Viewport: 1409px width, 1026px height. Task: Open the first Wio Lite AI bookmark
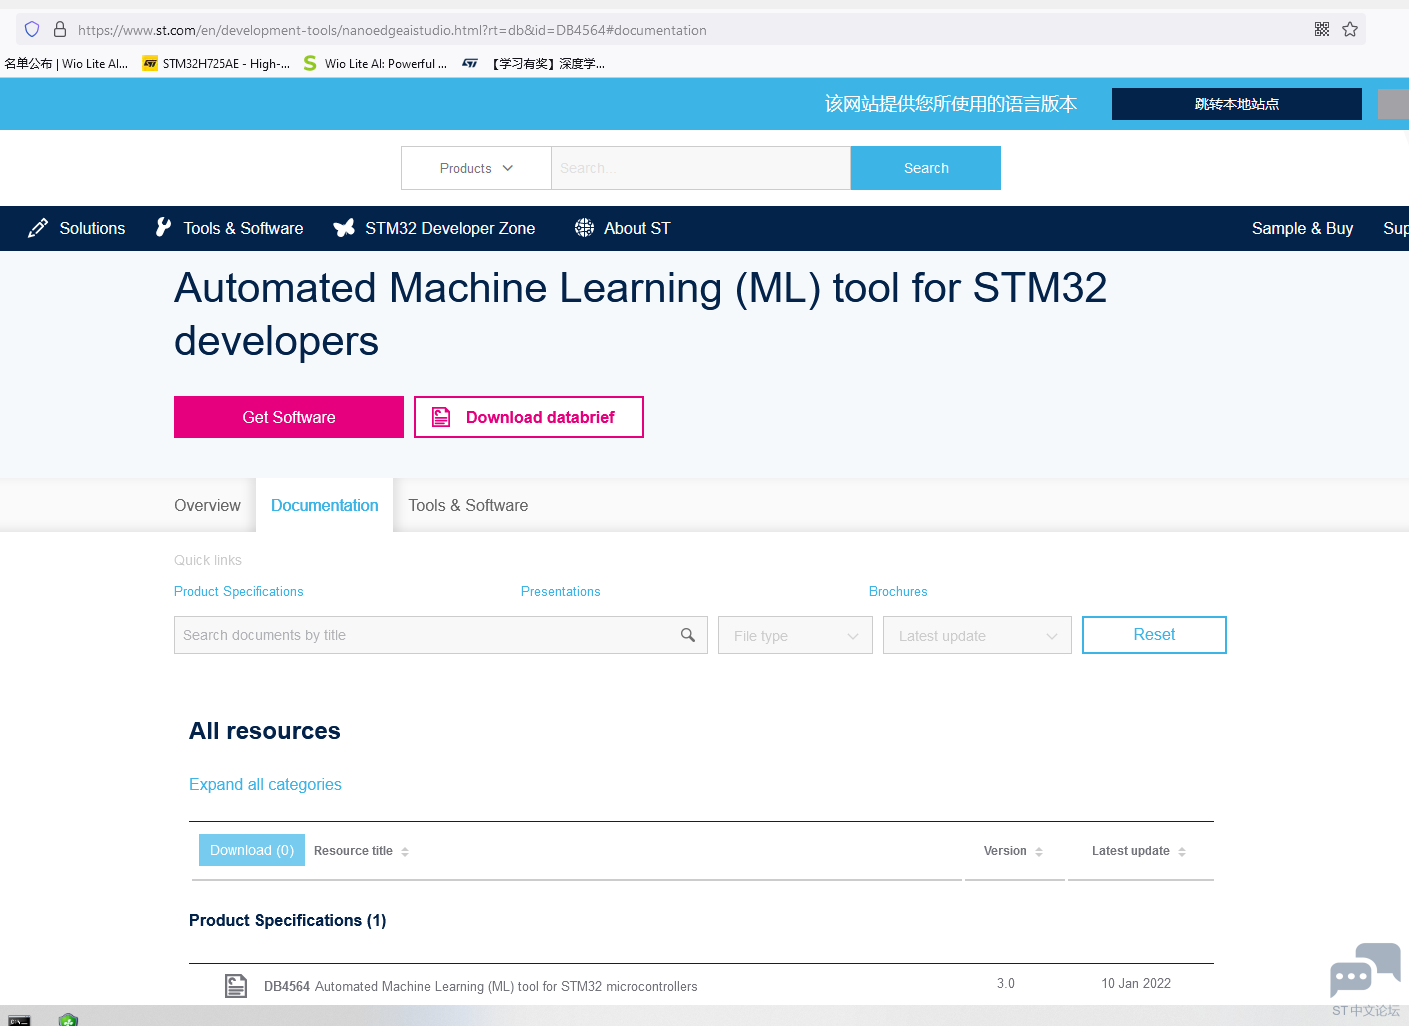[x=66, y=63]
